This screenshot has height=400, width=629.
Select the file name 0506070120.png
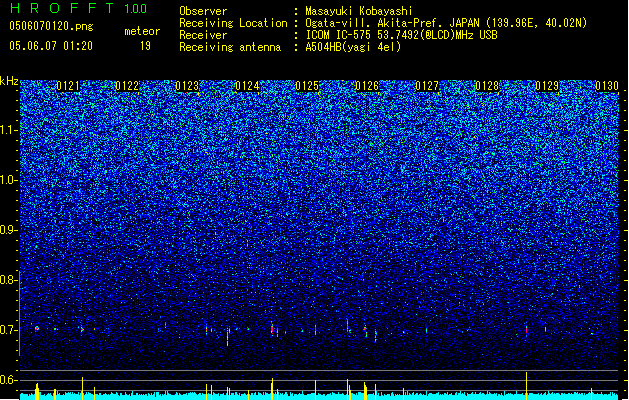click(x=51, y=27)
